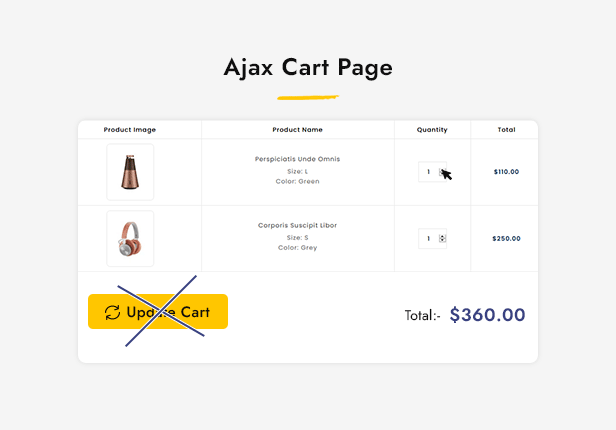Viewport: 616px width, 430px height.
Task: Click quantity stepper arrows in headphones row
Action: [x=442, y=239]
